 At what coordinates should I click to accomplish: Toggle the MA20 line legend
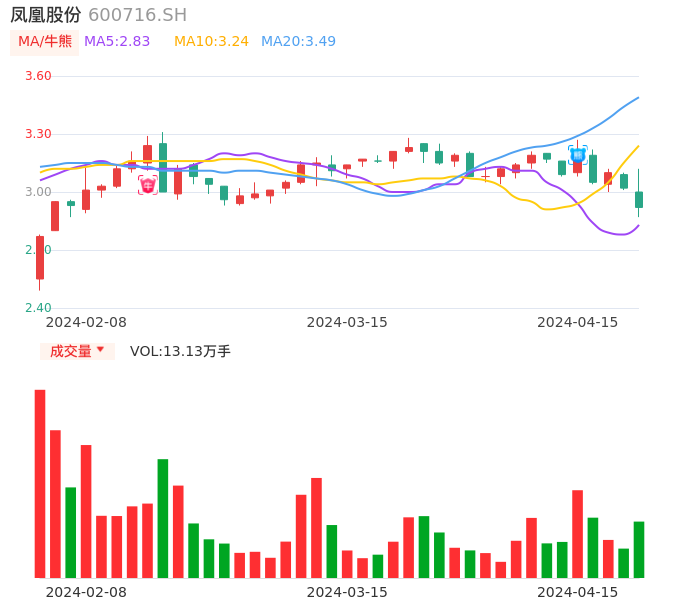[298, 42]
